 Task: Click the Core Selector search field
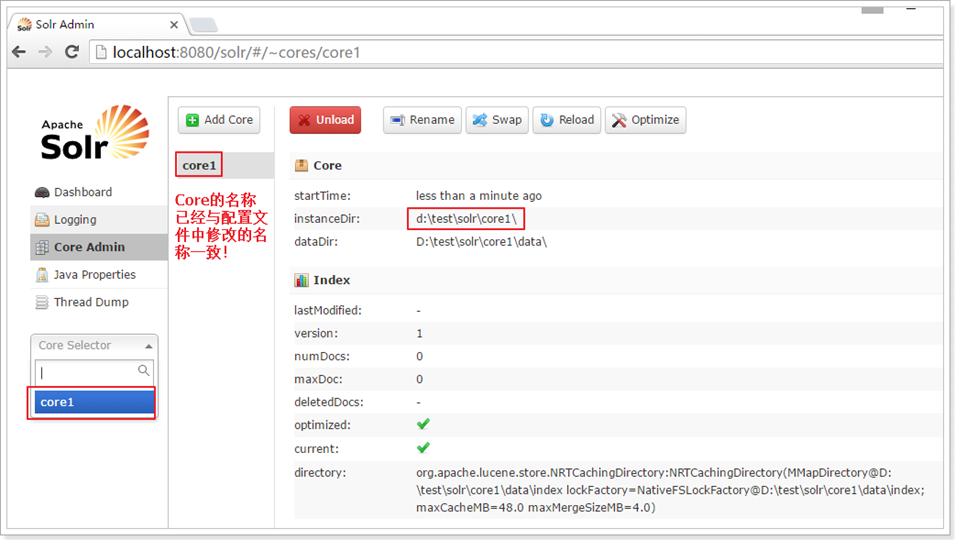pyautogui.click(x=94, y=371)
